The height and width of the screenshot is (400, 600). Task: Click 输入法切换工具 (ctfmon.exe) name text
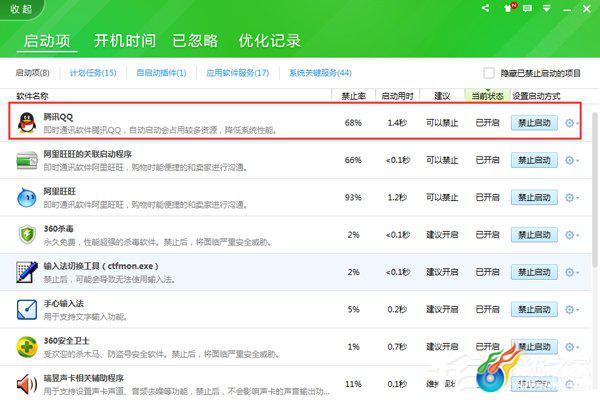click(x=101, y=266)
